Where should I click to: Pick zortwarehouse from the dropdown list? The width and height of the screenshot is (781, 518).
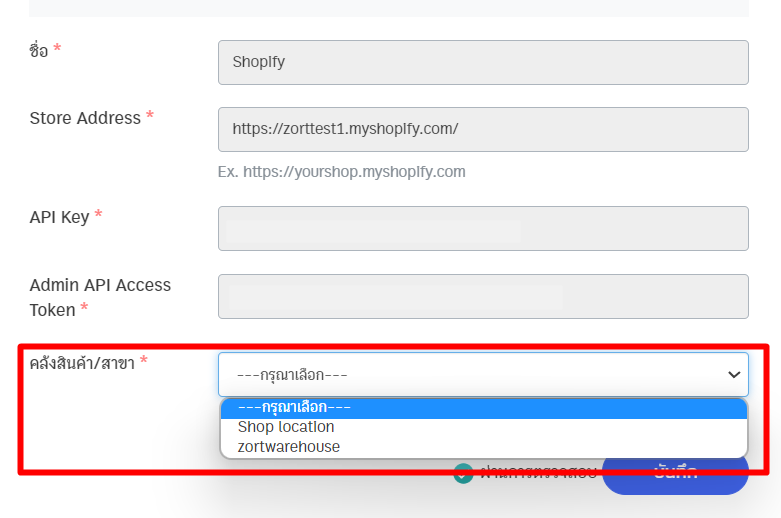click(289, 447)
